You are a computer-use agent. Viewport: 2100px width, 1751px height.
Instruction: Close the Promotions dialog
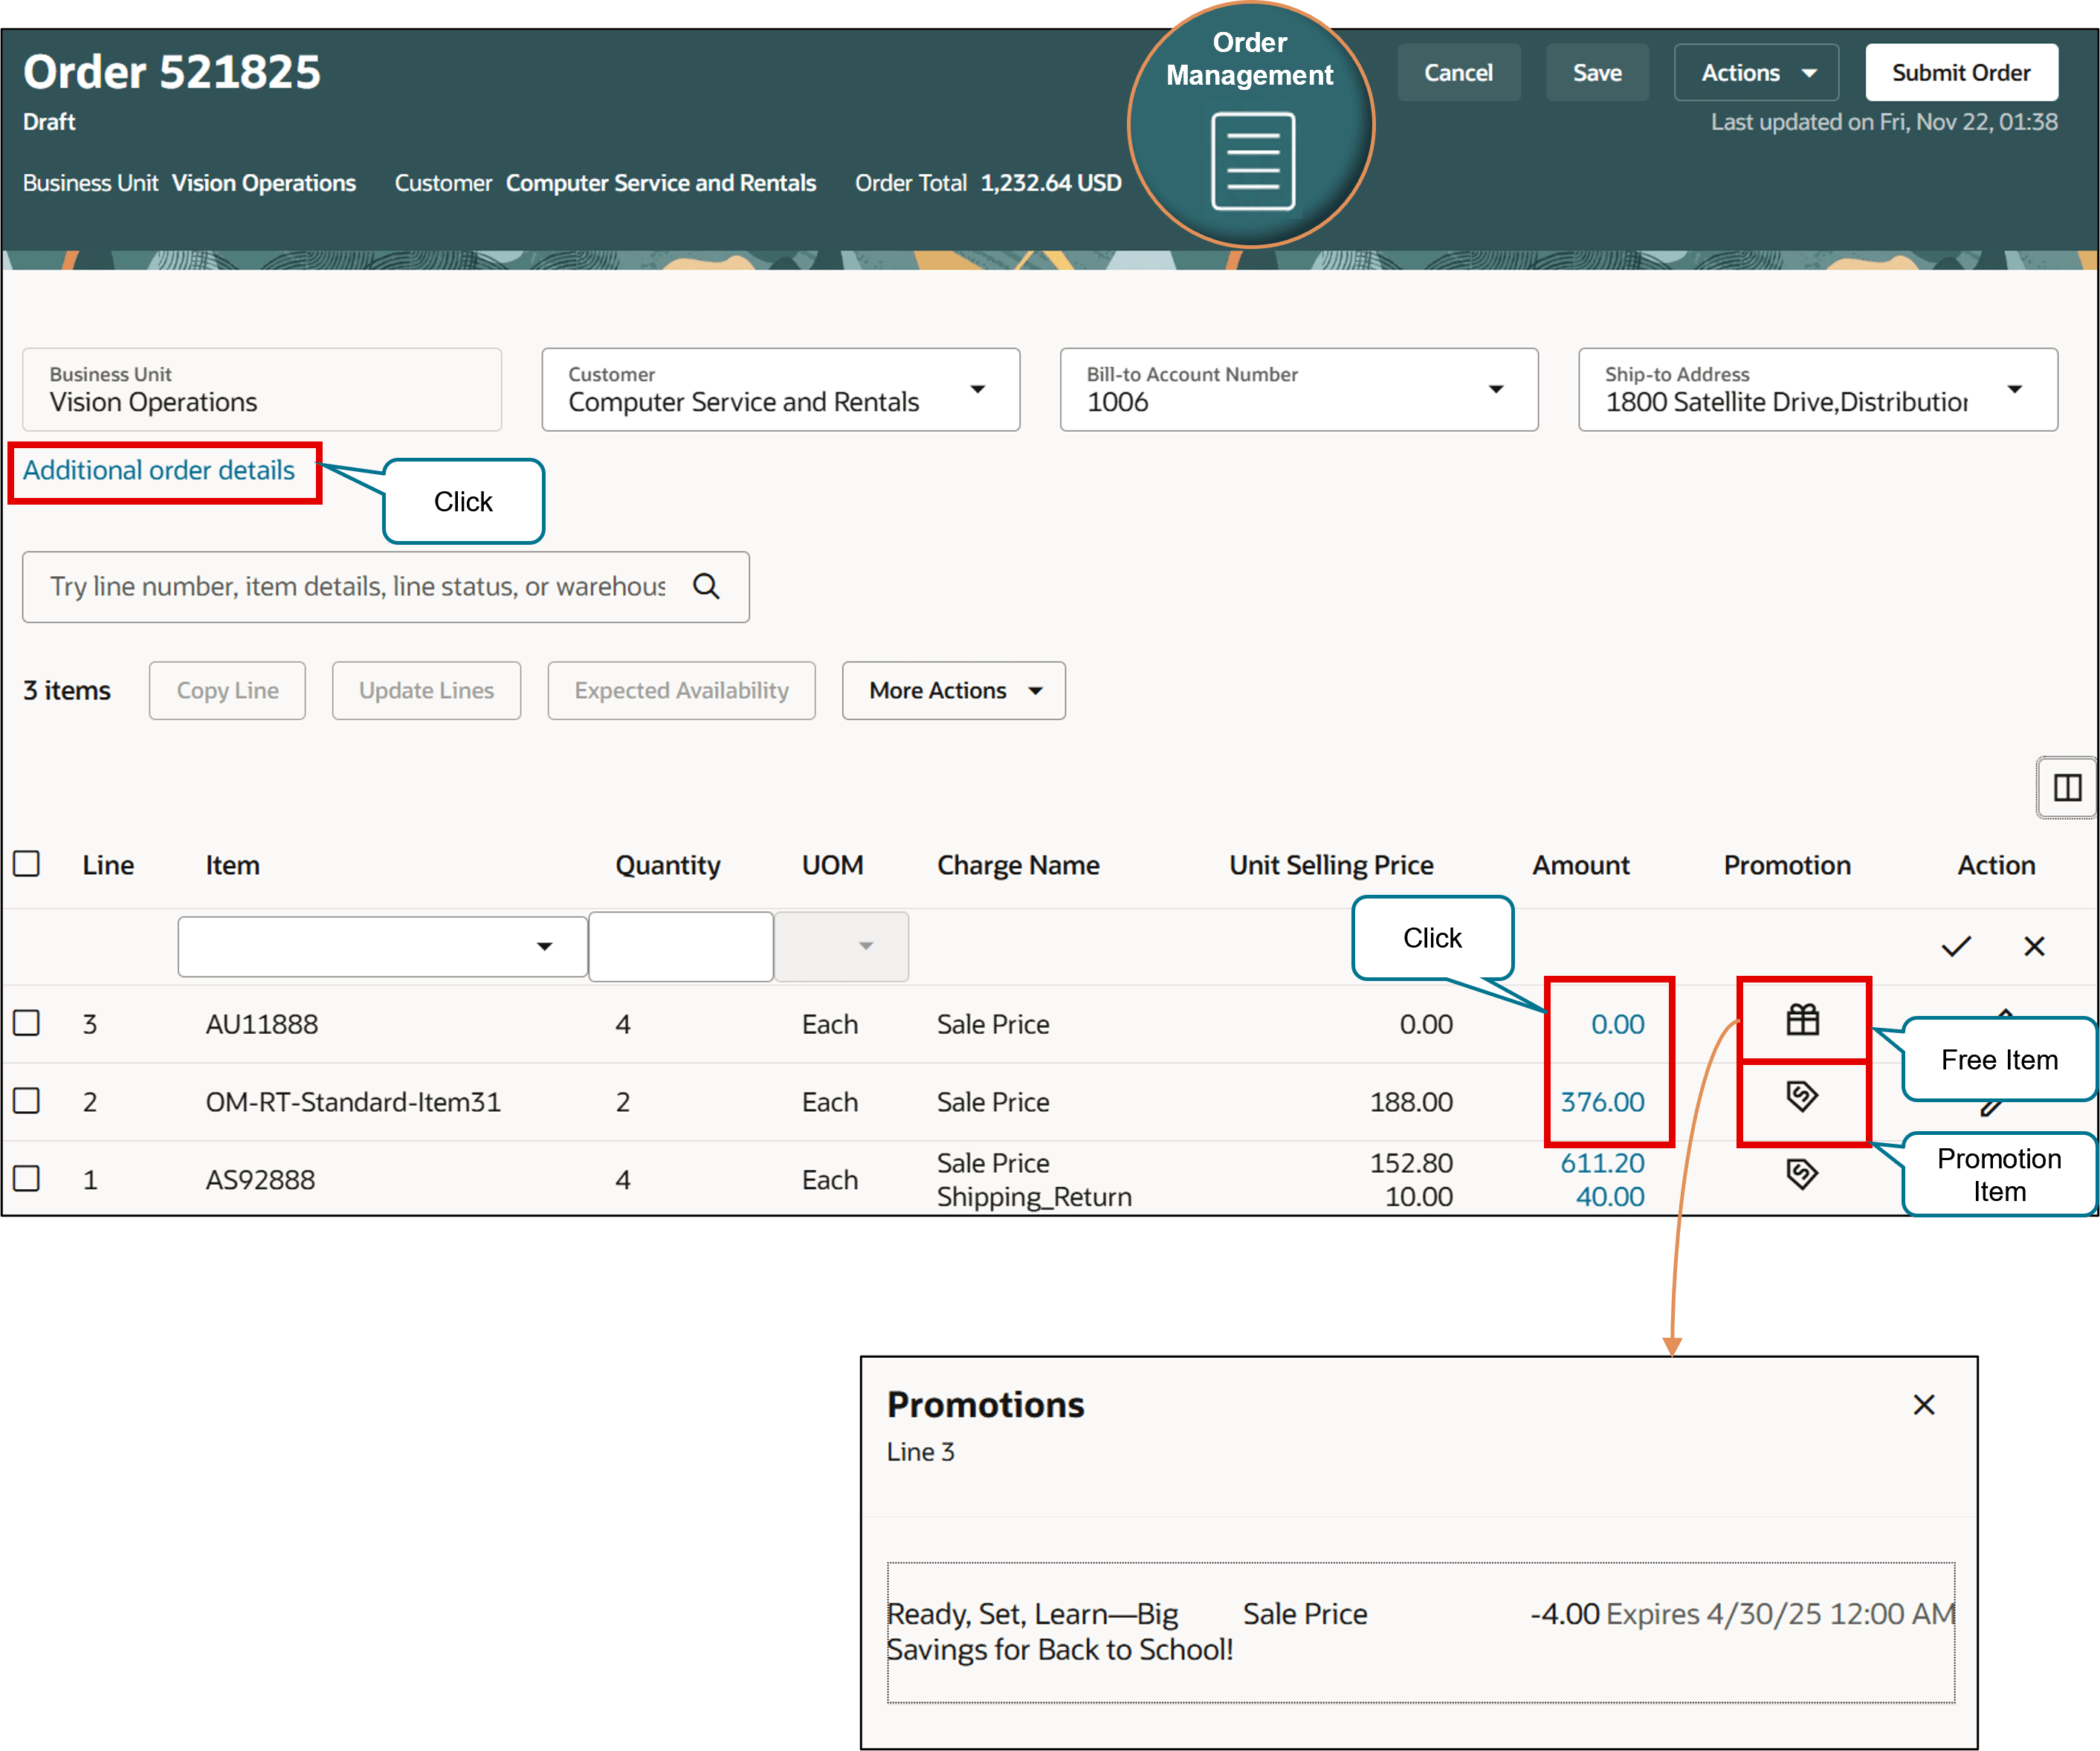pyautogui.click(x=1923, y=1405)
